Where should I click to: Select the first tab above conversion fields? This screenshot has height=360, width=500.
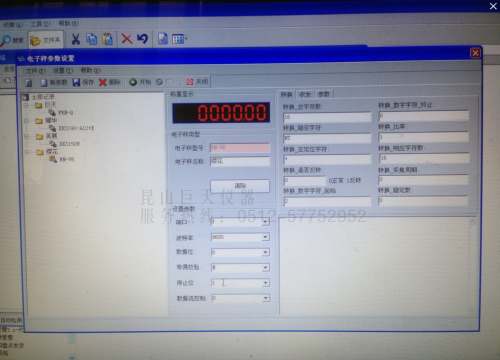click(x=286, y=94)
